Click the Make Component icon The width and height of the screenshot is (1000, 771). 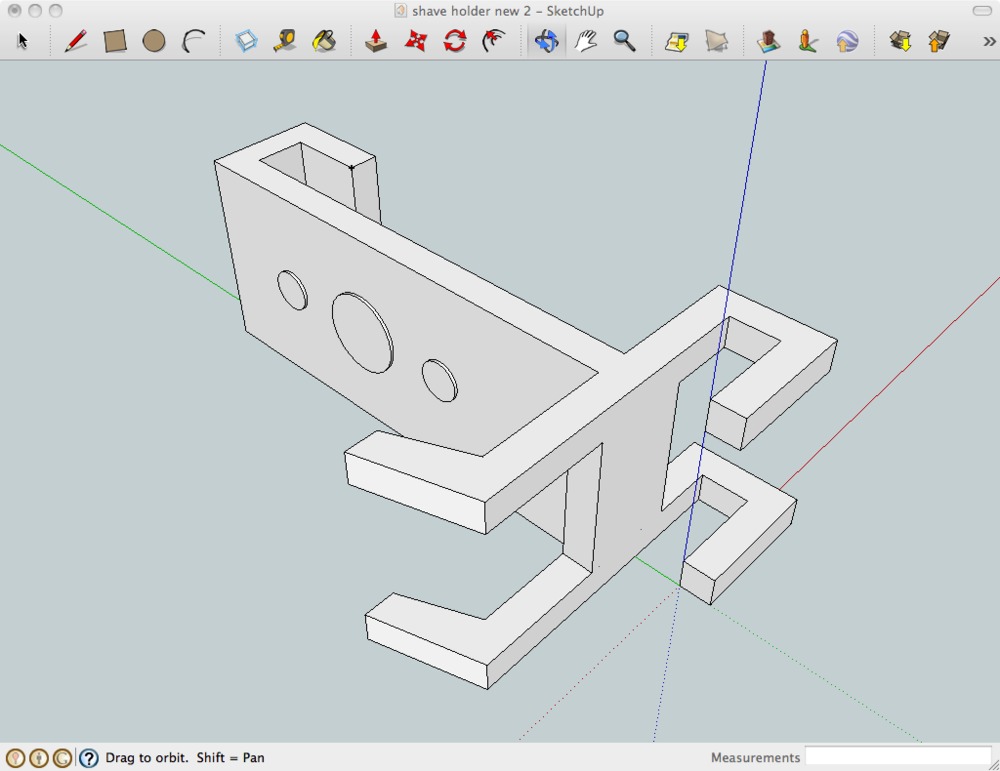pyautogui.click(x=246, y=41)
